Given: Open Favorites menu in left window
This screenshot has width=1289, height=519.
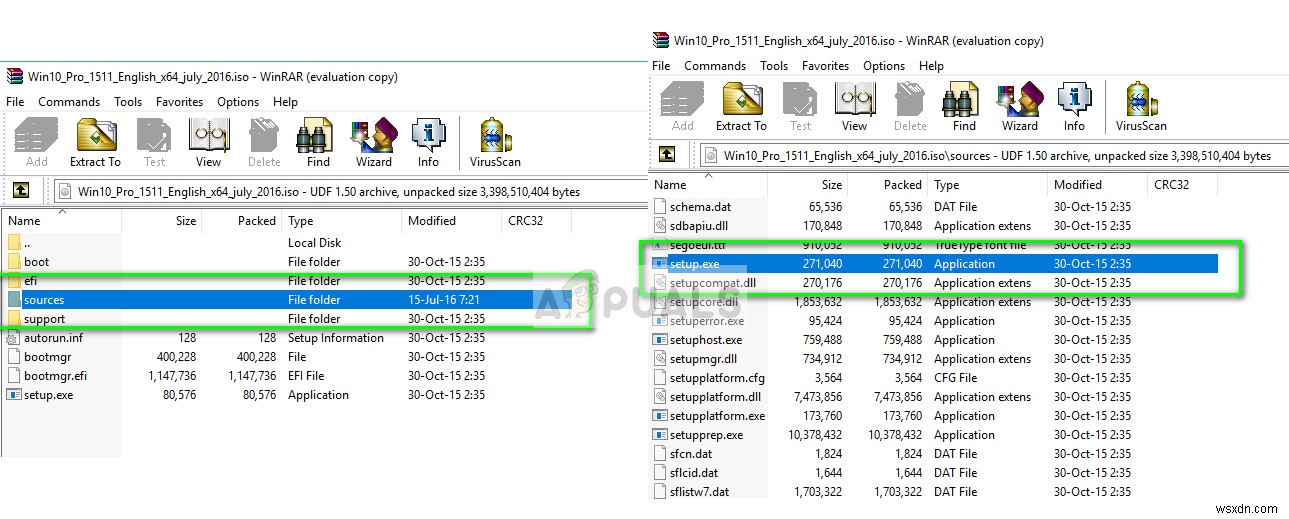Looking at the screenshot, I should (x=179, y=102).
